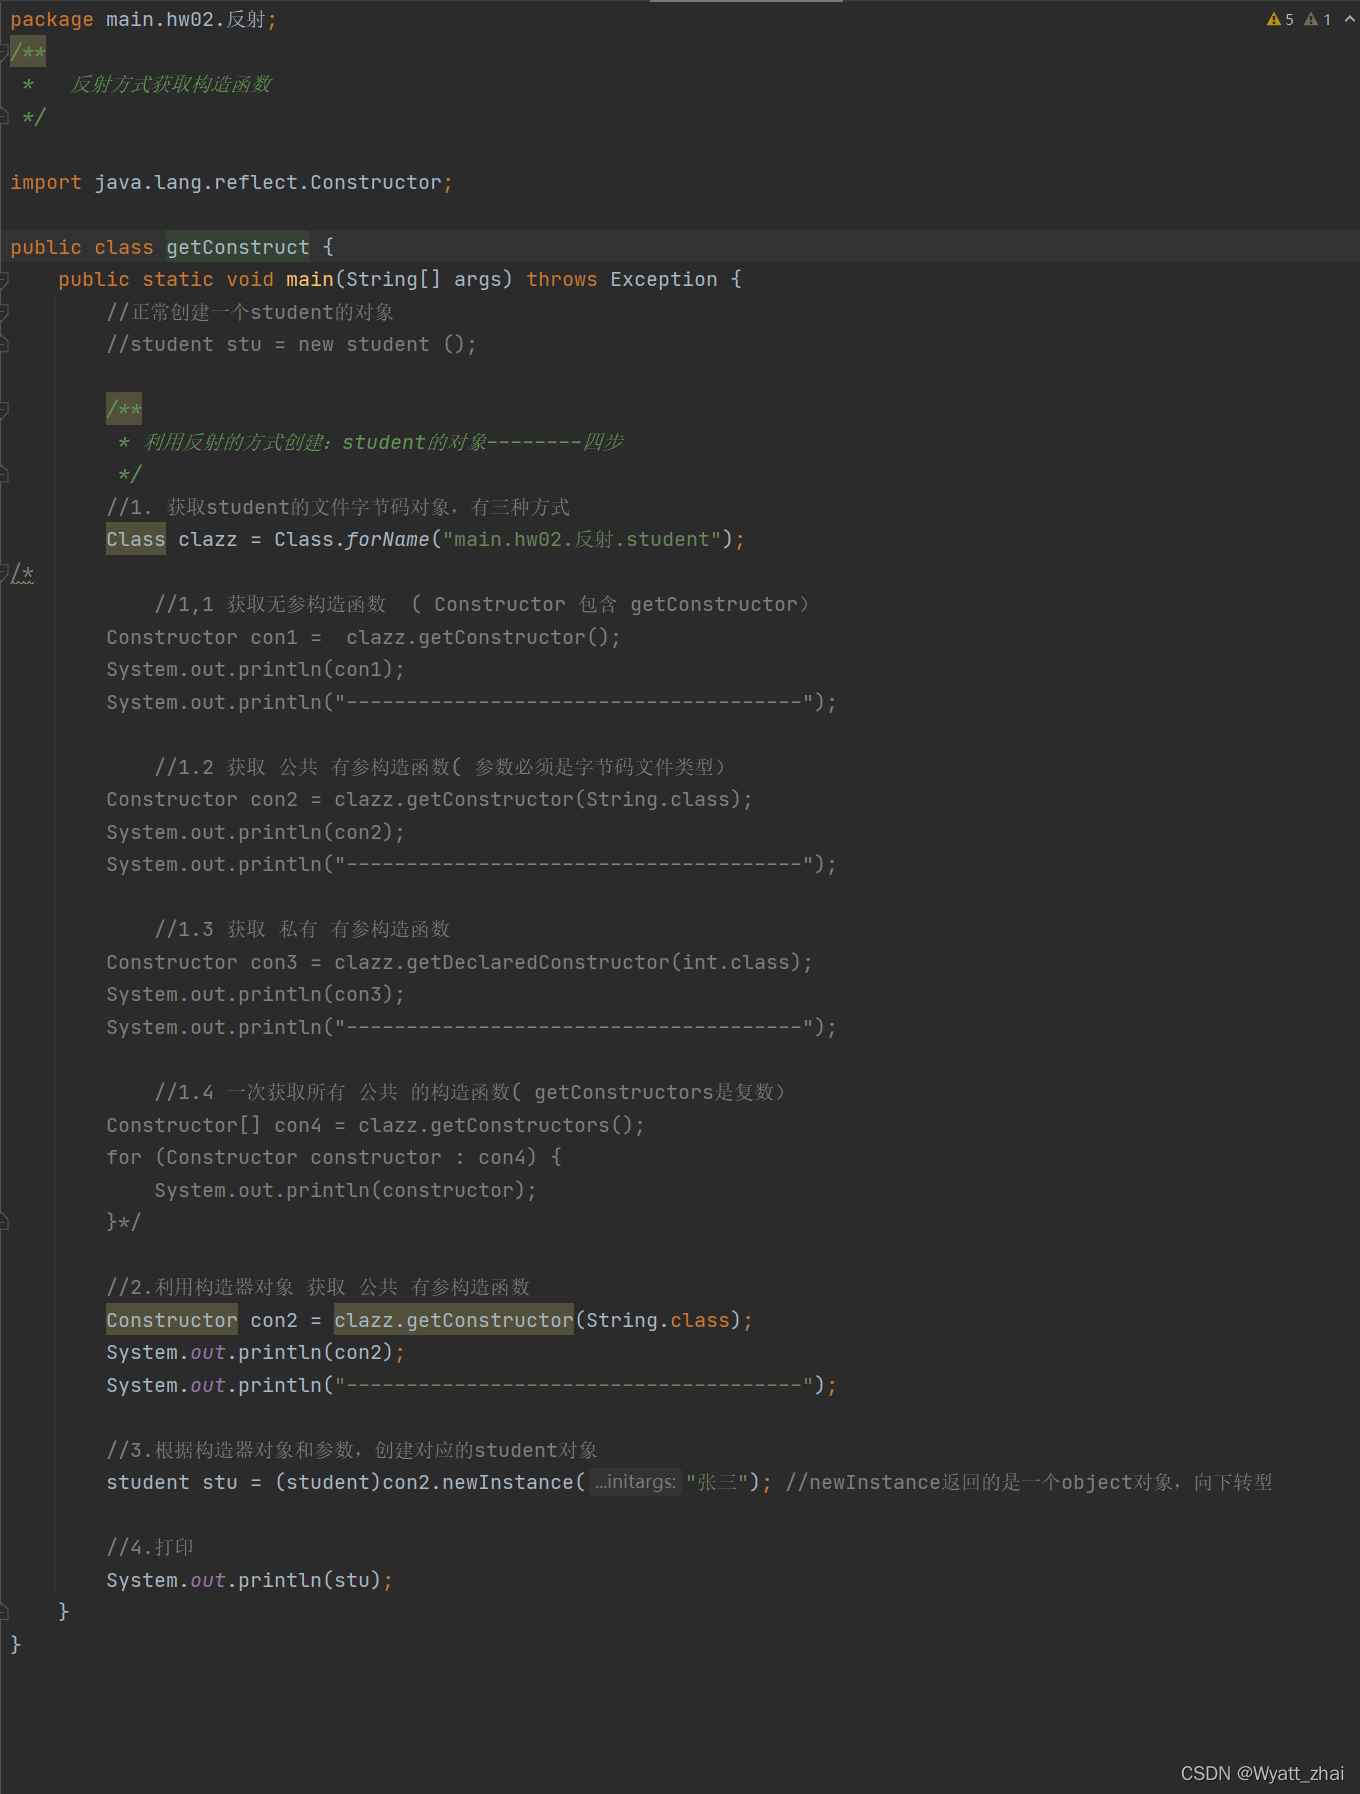The height and width of the screenshot is (1794, 1360).
Task: Click the class name 'getConstruct'
Action: (238, 247)
